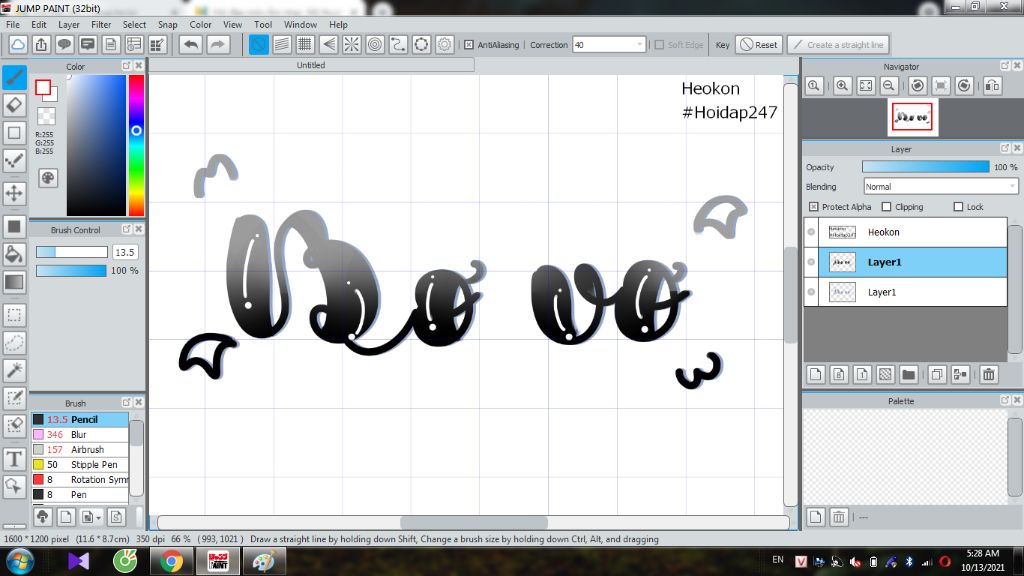
Task: Click the Key button
Action: [722, 44]
